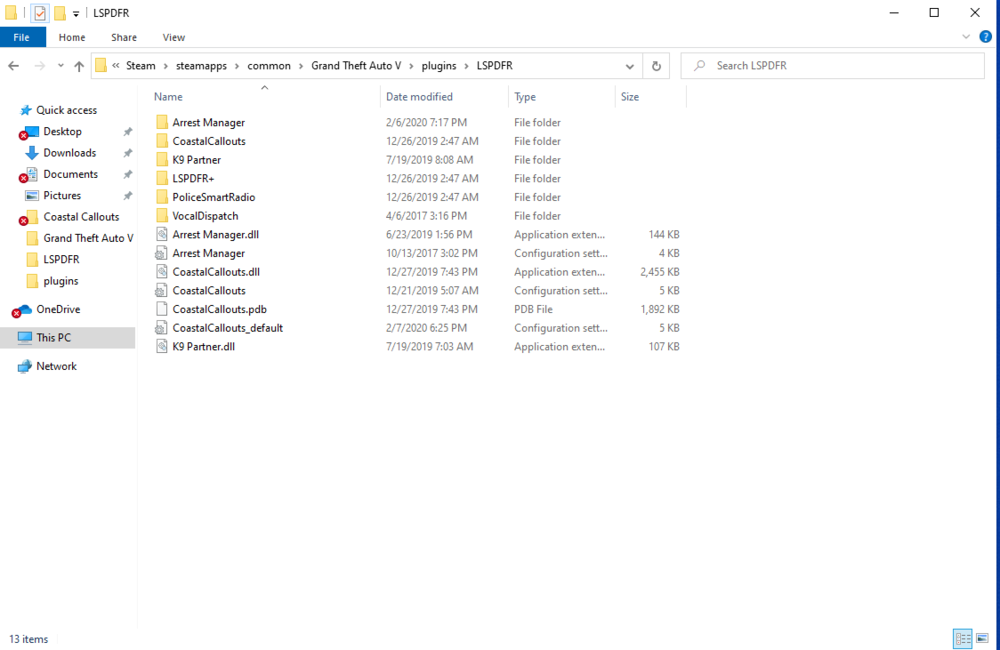1000x650 pixels.
Task: Click the refresh button in the address bar
Action: (x=656, y=65)
